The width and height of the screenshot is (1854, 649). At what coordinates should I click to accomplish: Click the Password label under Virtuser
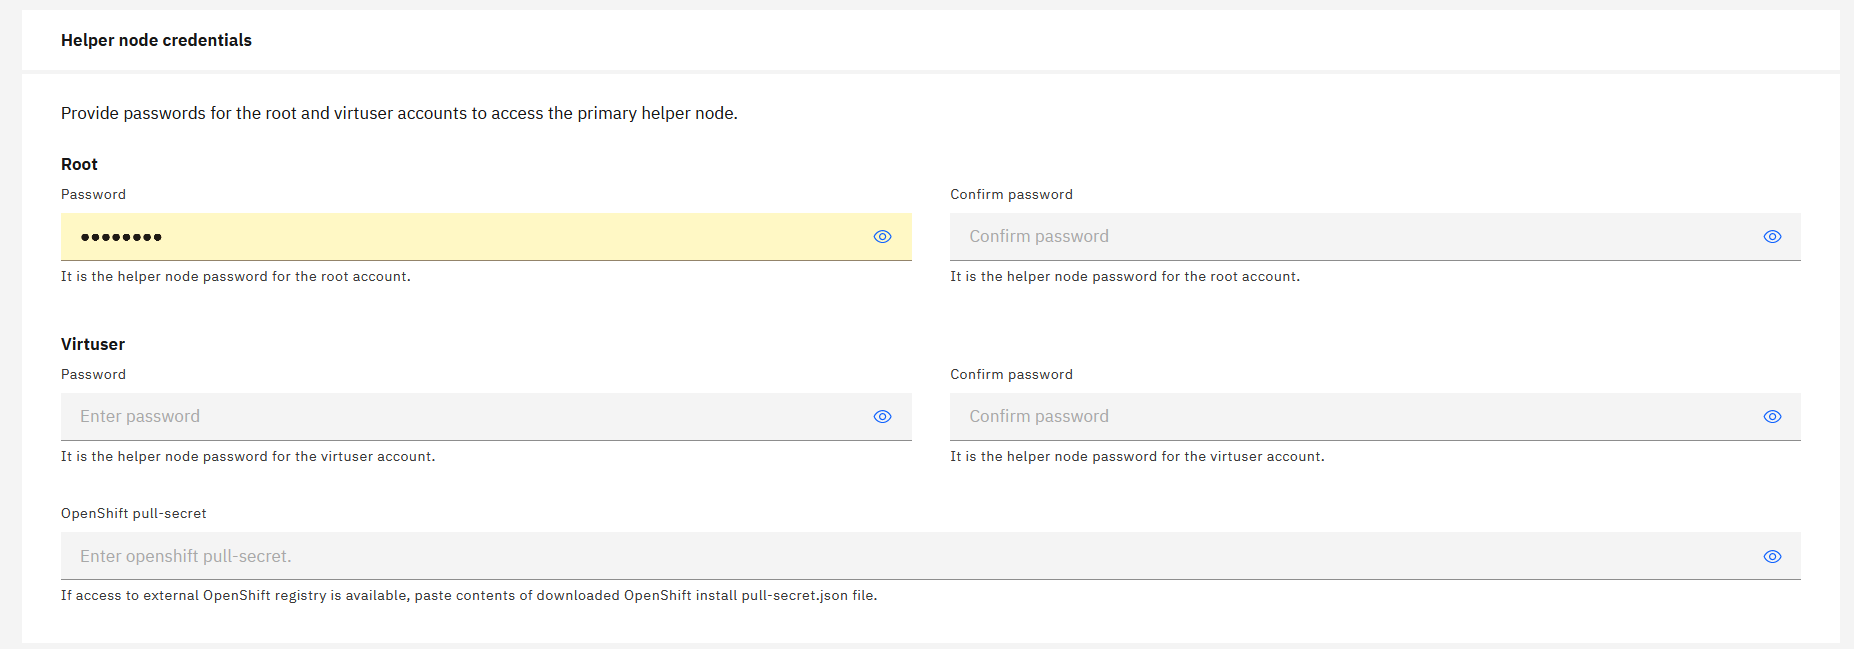tap(93, 375)
